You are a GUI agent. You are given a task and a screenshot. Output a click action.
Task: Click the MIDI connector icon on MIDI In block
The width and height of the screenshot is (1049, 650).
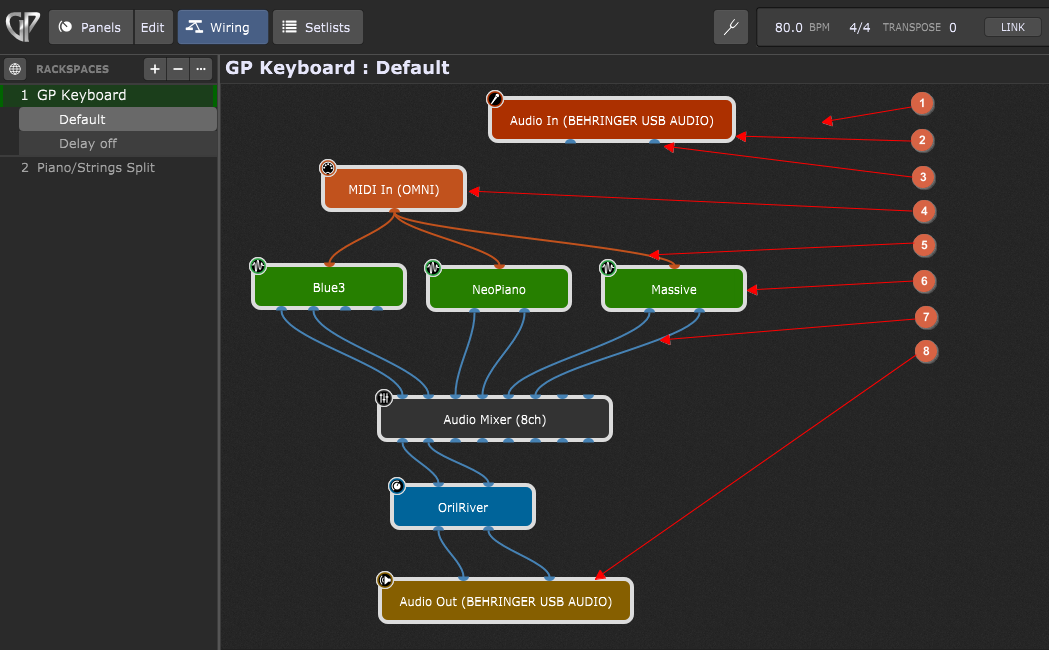pos(328,168)
